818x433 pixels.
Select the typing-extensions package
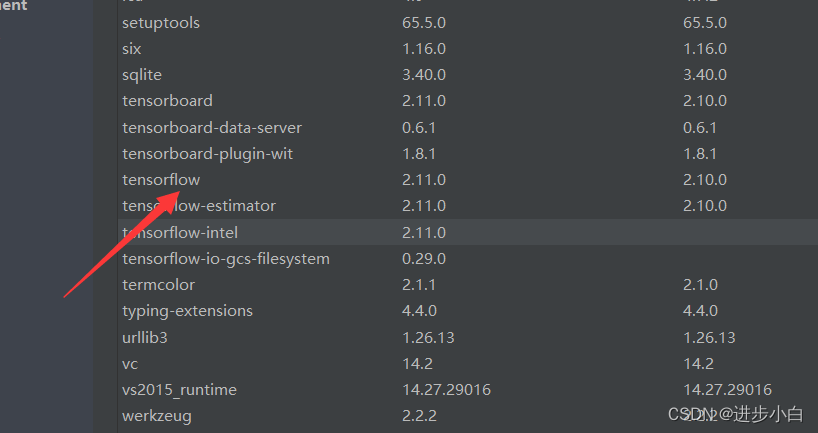tap(187, 311)
